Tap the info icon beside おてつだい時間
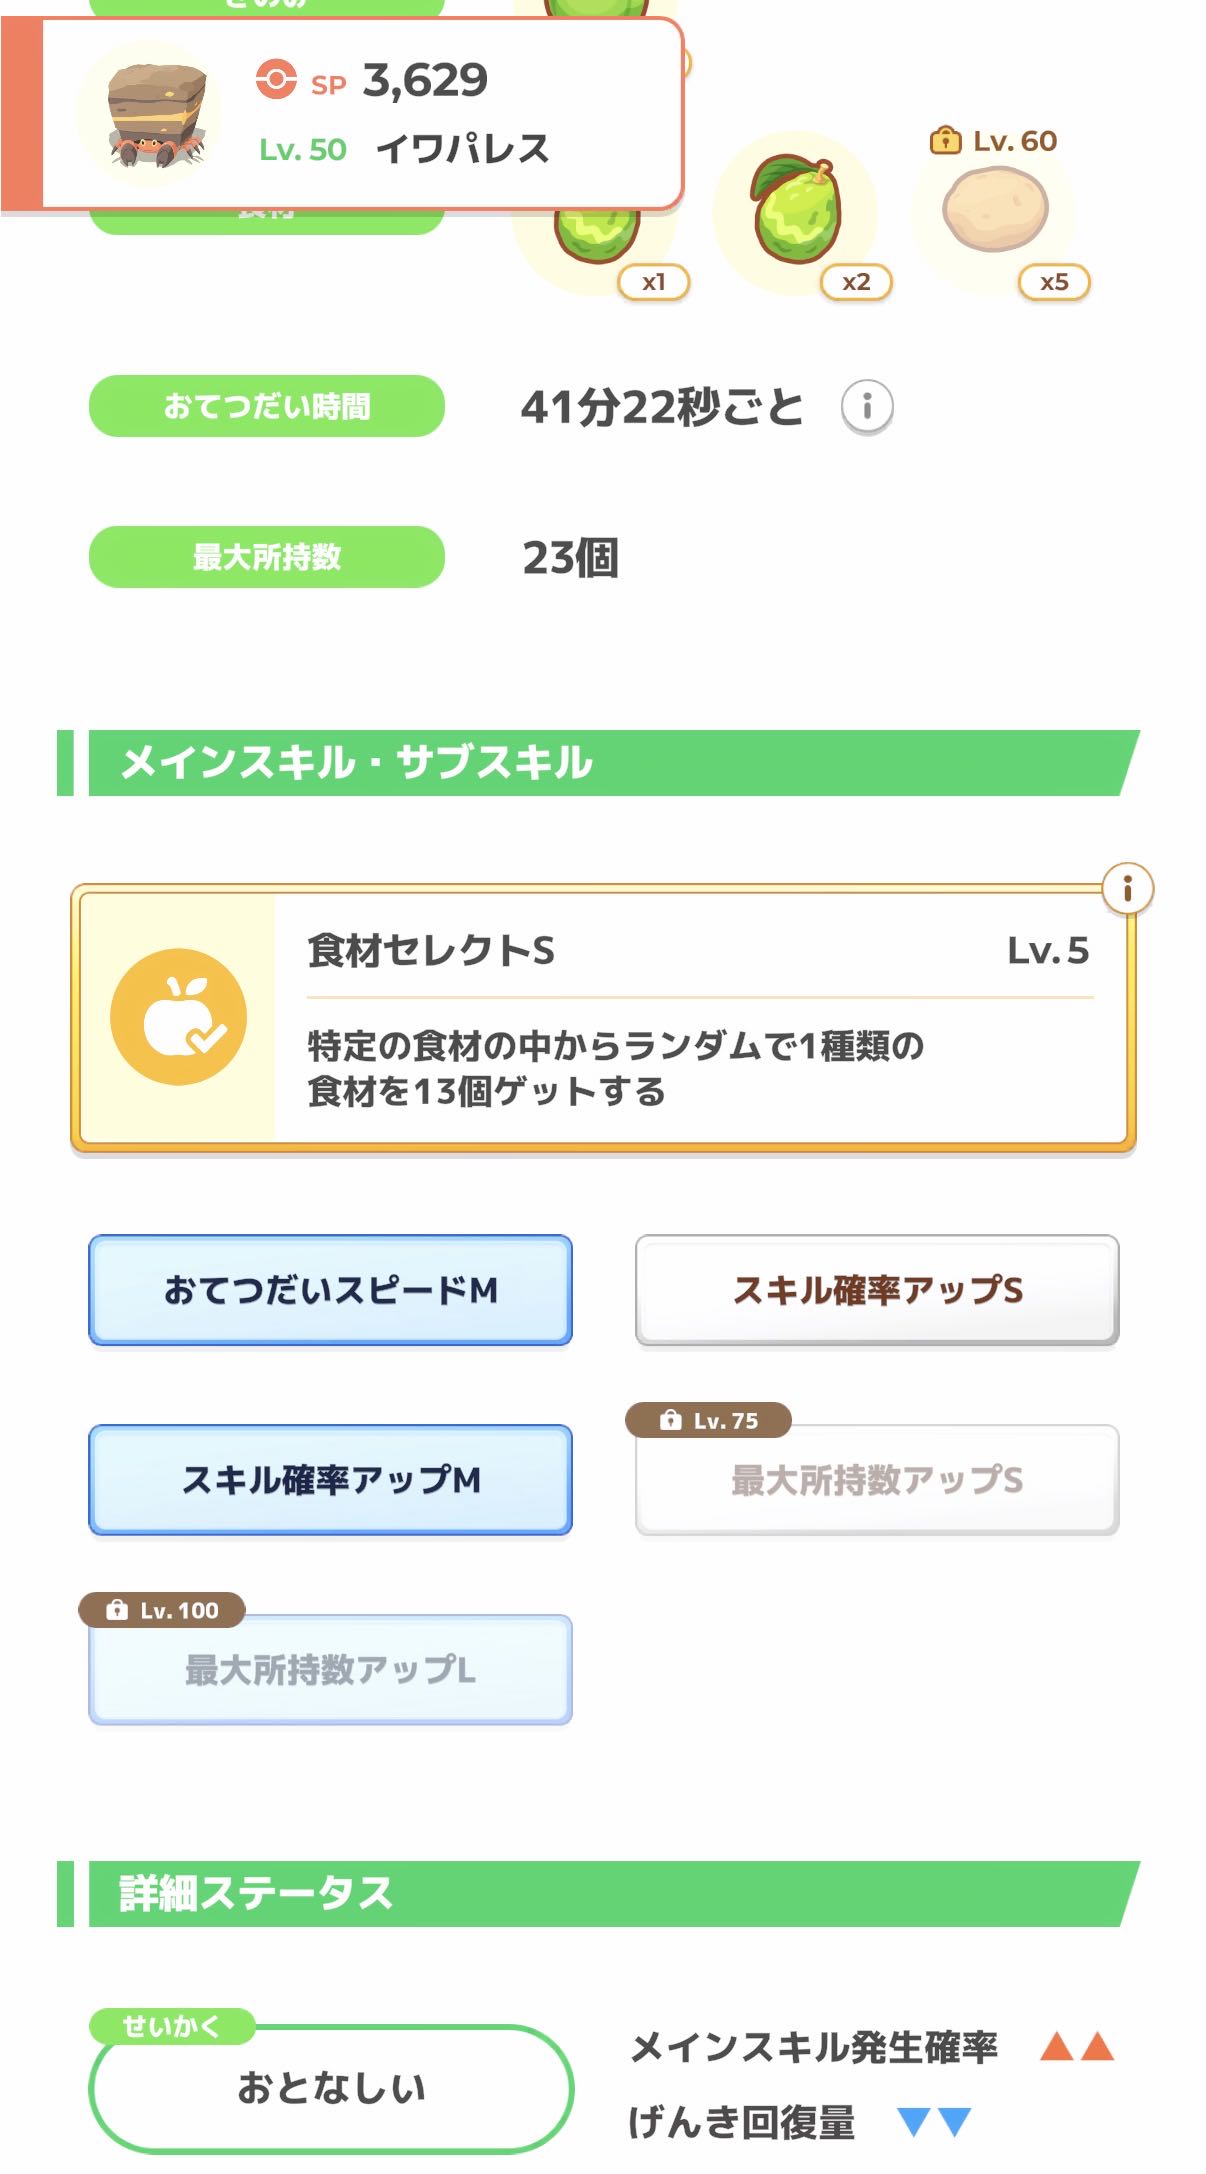This screenshot has height=2174, width=1206. (x=866, y=407)
